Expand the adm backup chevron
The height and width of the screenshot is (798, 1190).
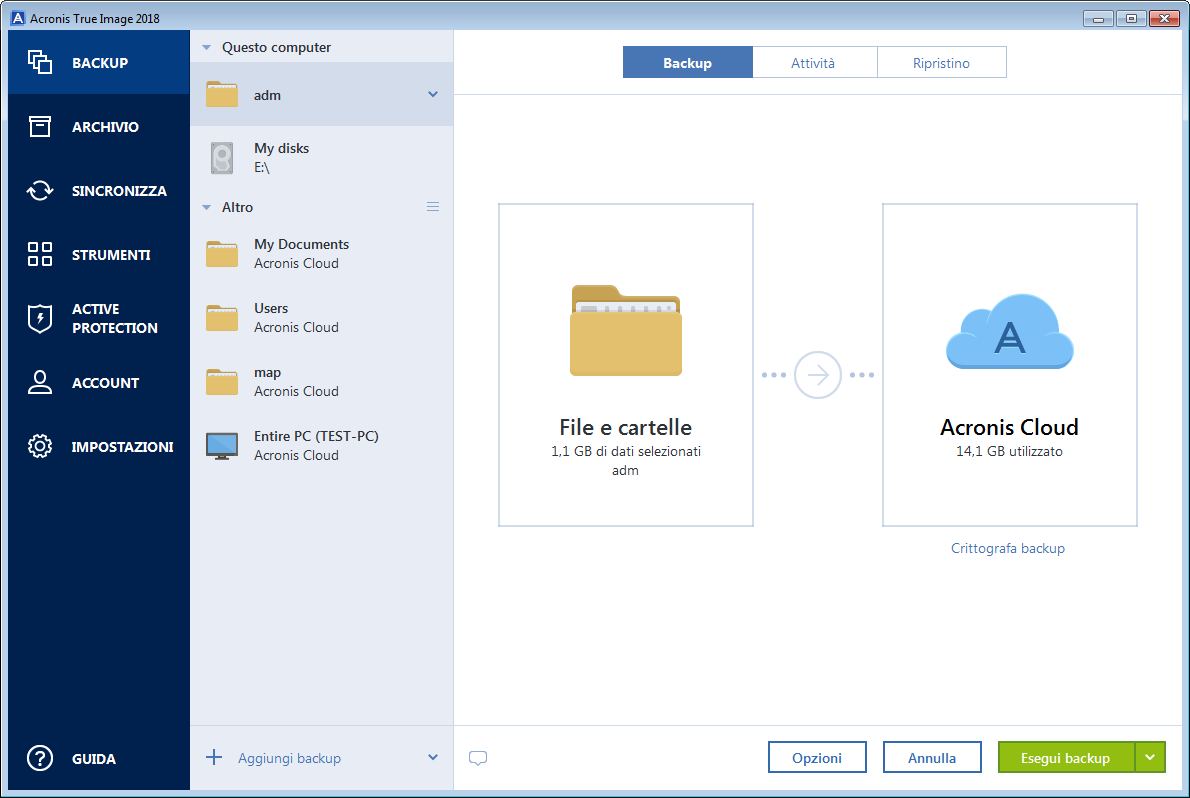[x=433, y=94]
